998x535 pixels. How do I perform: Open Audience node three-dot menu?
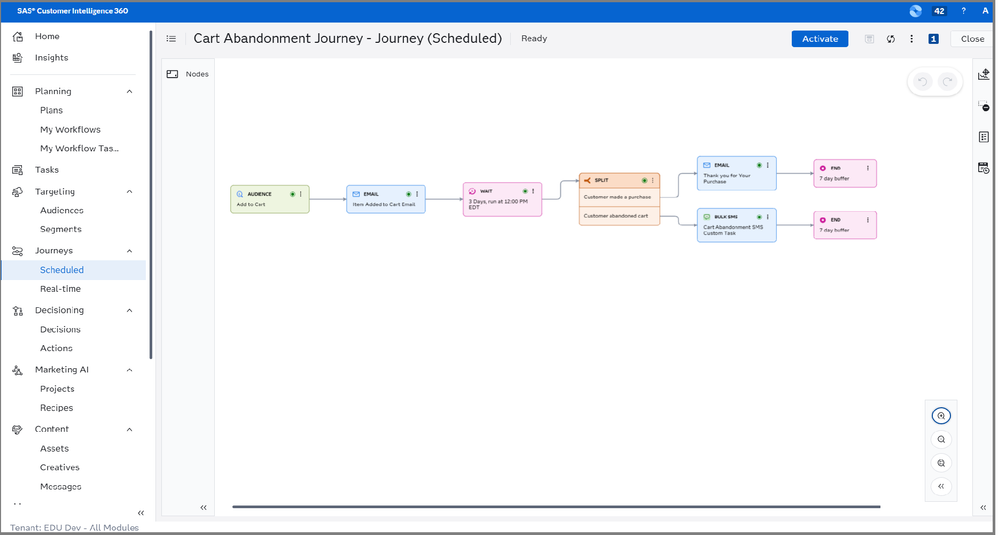300,194
